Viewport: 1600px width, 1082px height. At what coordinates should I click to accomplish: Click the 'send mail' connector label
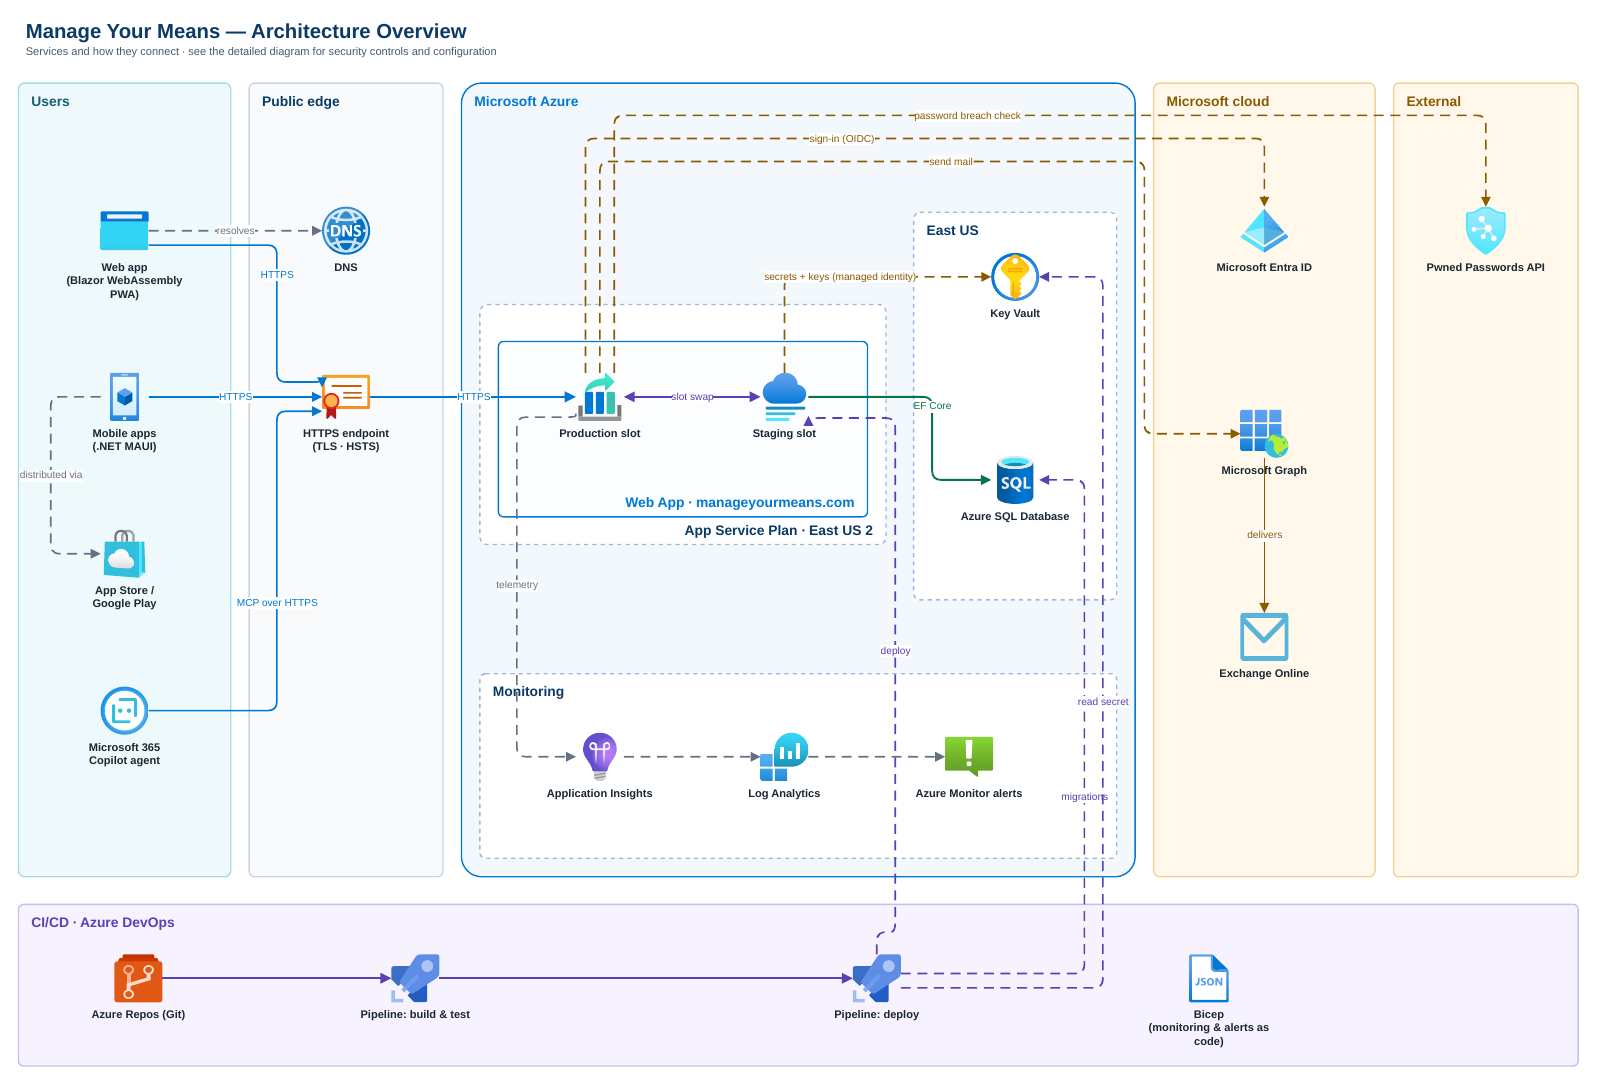pyautogui.click(x=950, y=162)
